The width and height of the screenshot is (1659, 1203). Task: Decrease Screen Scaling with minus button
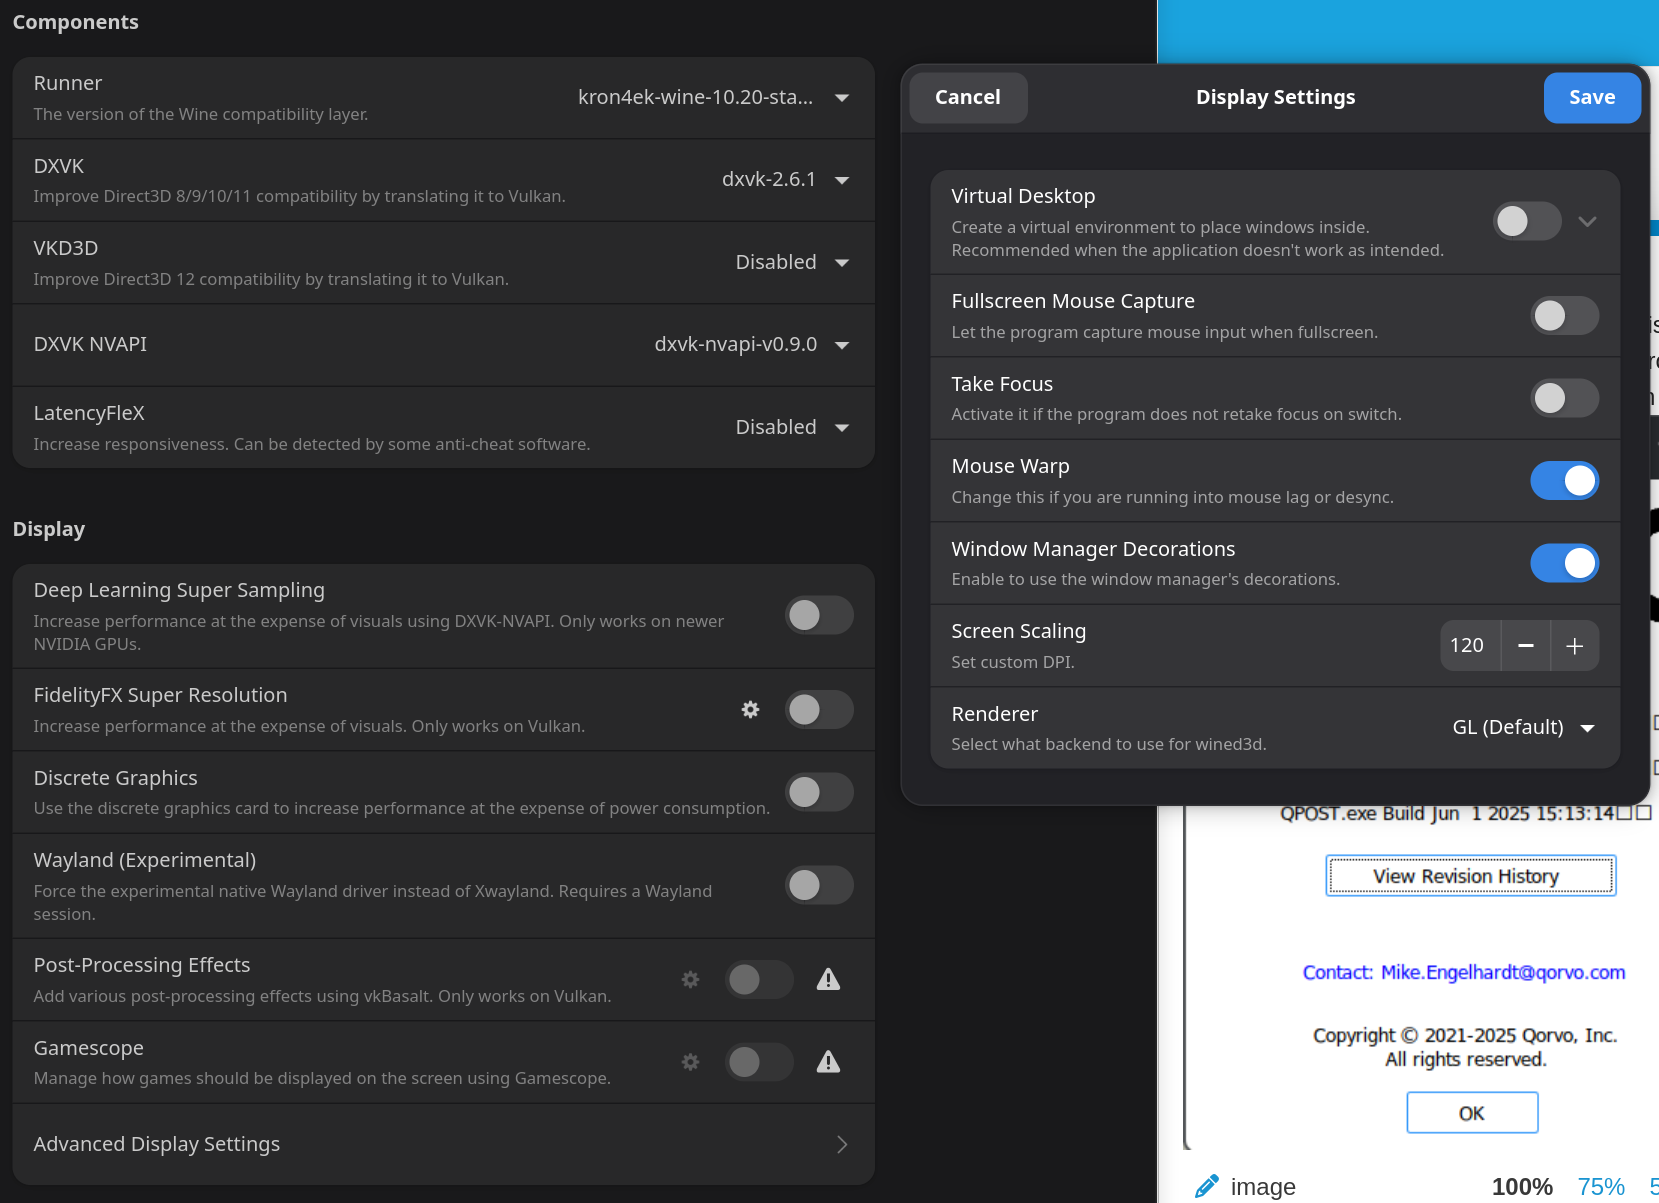tap(1525, 646)
